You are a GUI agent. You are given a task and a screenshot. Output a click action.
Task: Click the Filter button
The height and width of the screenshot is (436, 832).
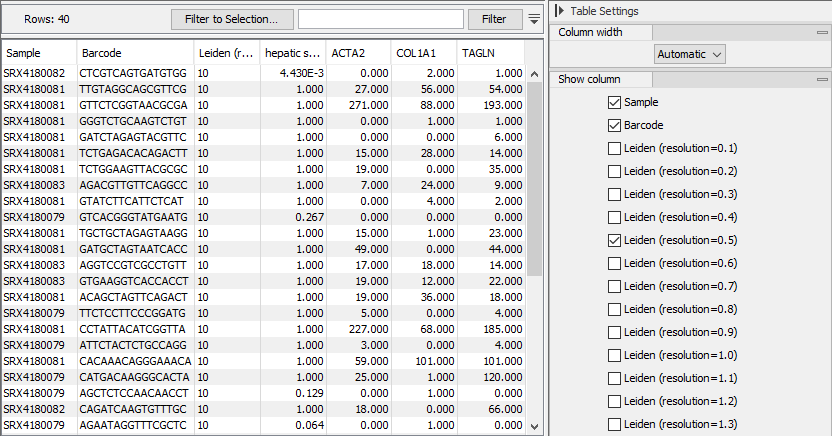pyautogui.click(x=493, y=19)
